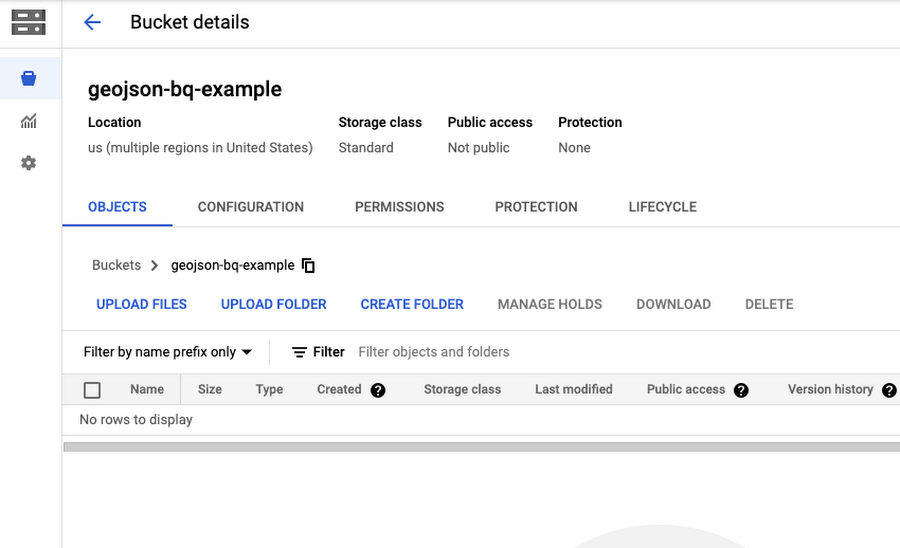This screenshot has width=900, height=548.
Task: Click the 'None' protection value
Action: pos(574,147)
